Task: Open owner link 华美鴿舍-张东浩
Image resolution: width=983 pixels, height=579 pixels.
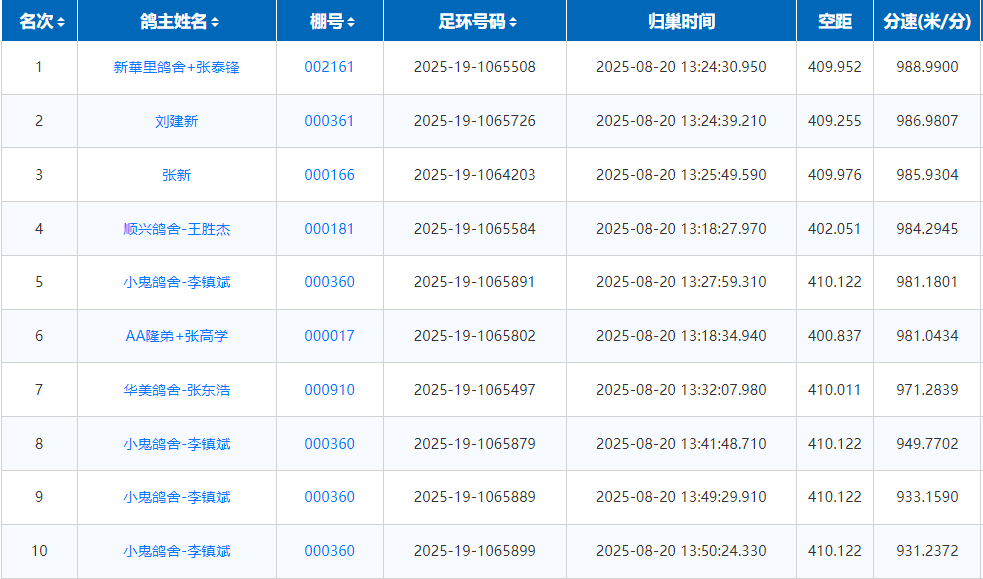Action: (176, 390)
